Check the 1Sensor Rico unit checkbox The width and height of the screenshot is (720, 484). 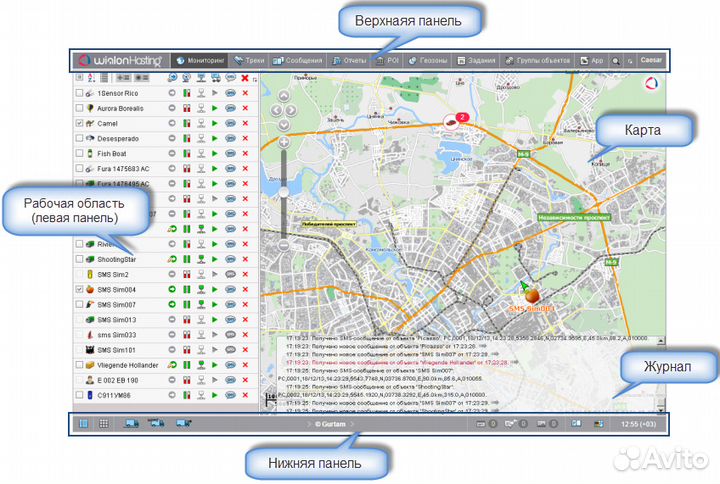point(79,93)
